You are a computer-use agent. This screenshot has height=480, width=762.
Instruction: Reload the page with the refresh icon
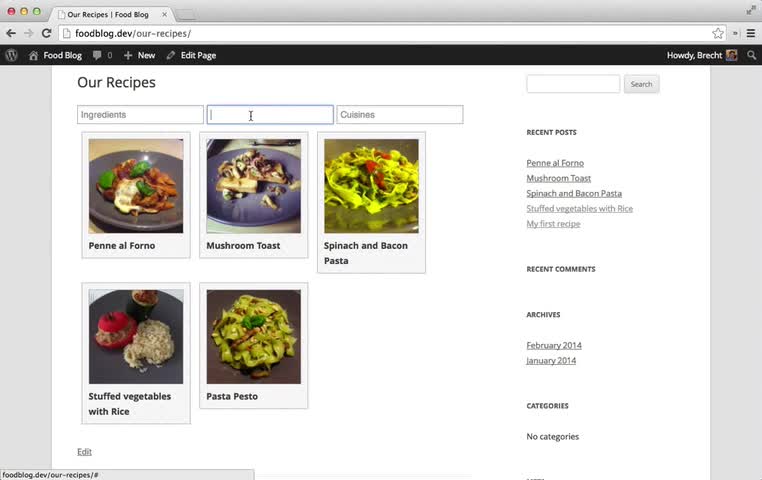pos(47,33)
